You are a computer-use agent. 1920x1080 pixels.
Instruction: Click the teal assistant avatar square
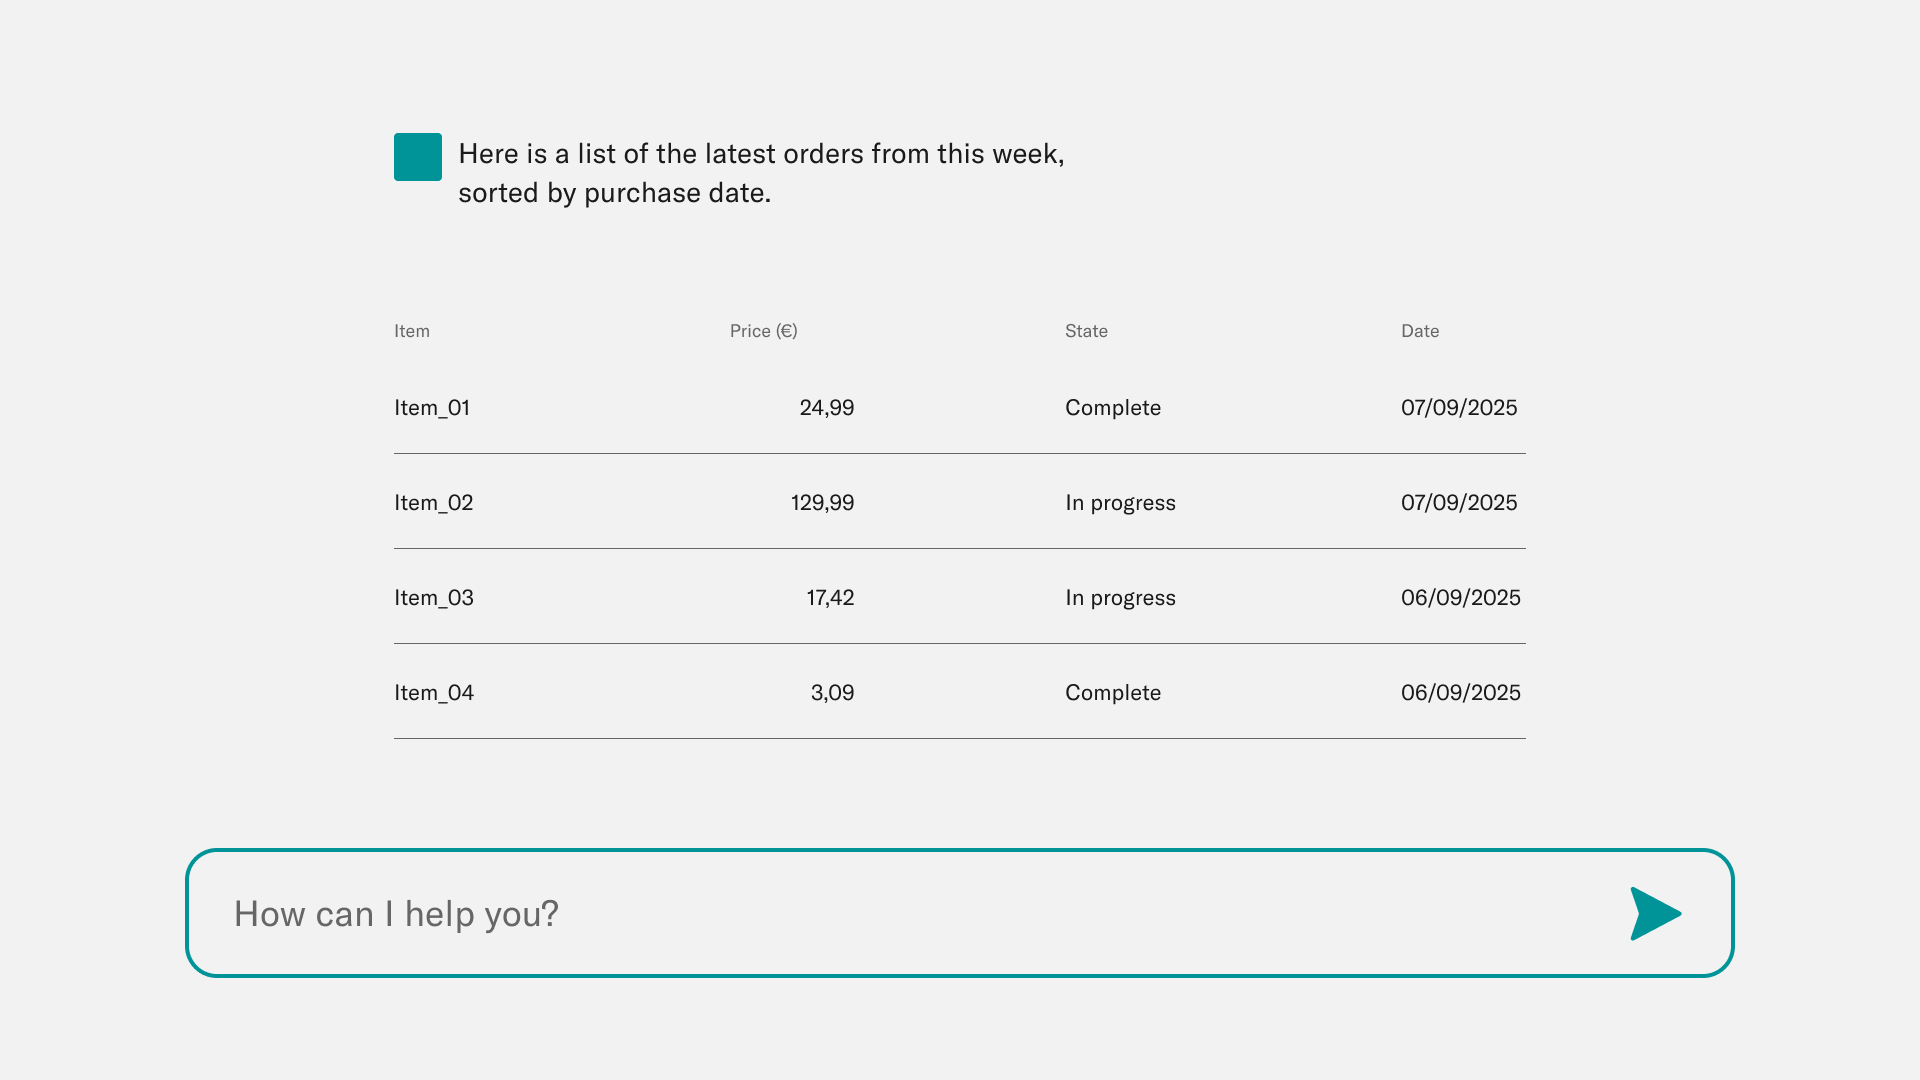[x=418, y=157]
